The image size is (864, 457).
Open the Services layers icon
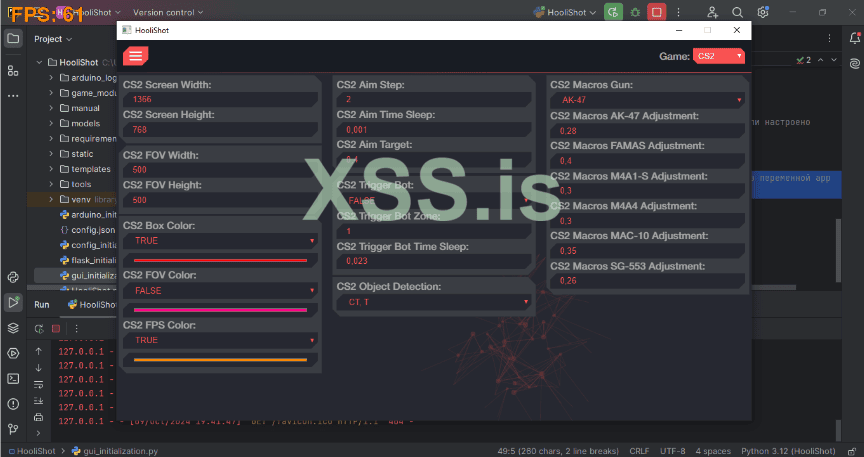(x=13, y=328)
